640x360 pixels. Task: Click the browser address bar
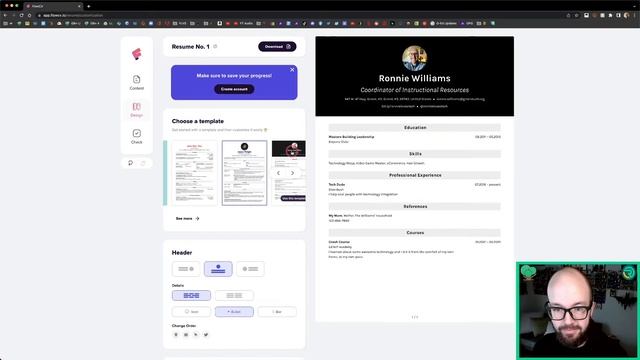click(x=300, y=15)
